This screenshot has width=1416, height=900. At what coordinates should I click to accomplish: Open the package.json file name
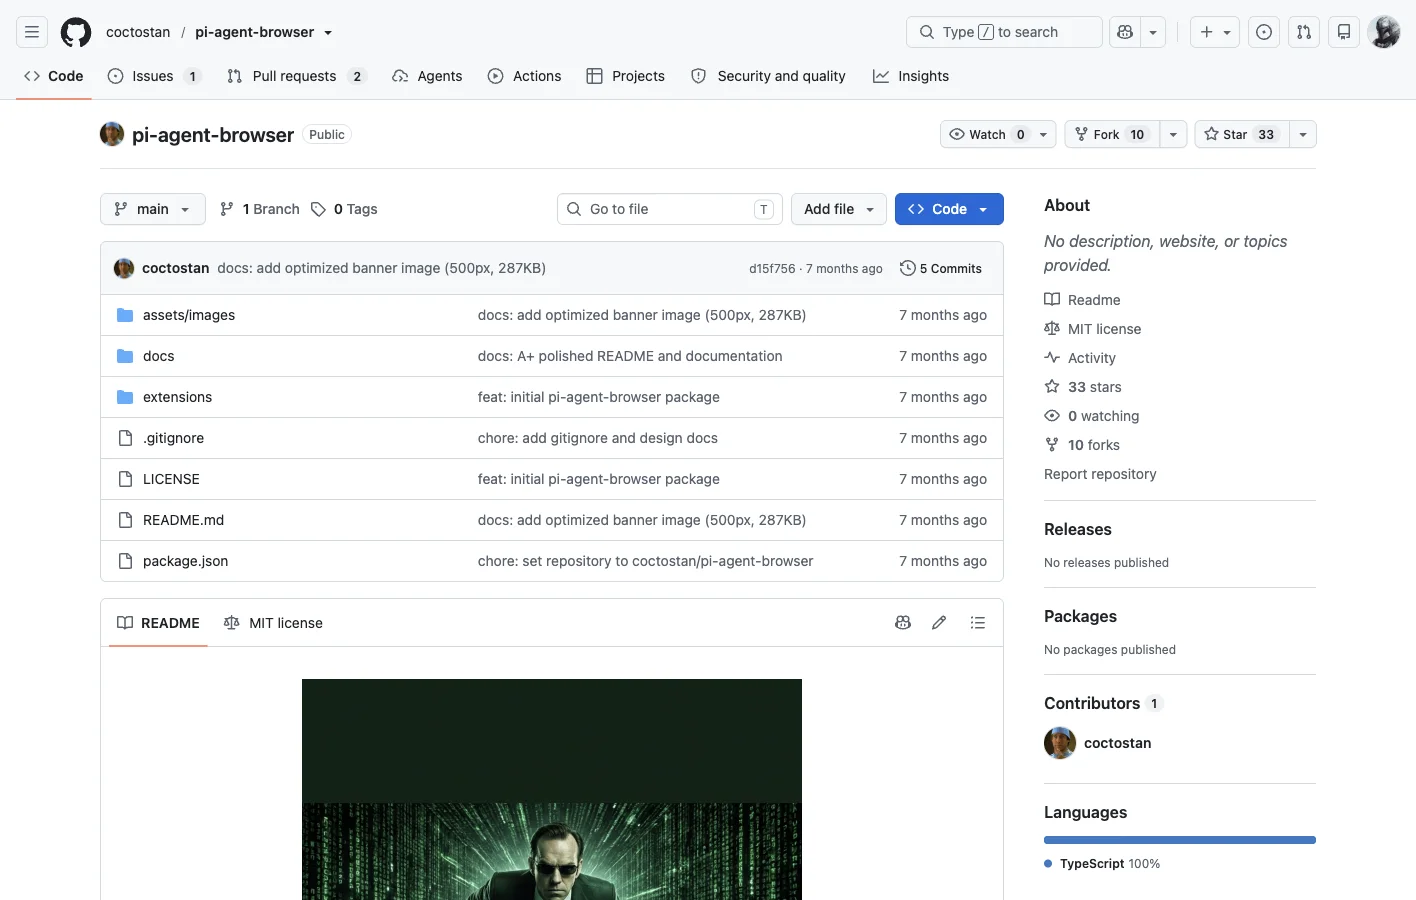click(x=185, y=561)
